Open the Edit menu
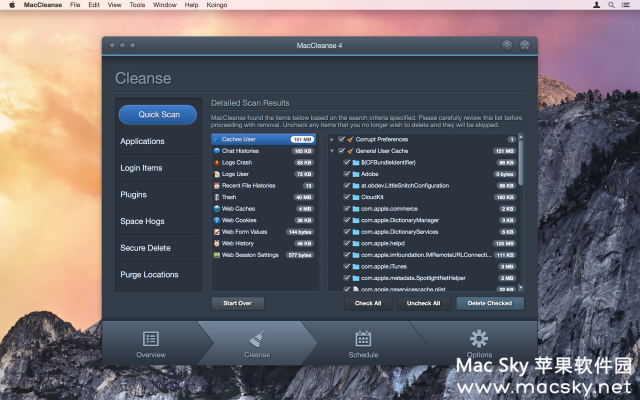 point(94,5)
